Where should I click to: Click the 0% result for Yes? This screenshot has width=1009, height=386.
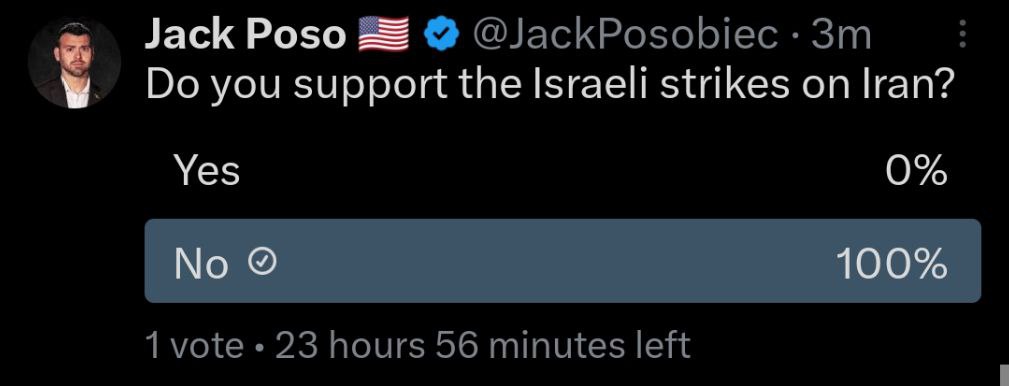tap(916, 172)
